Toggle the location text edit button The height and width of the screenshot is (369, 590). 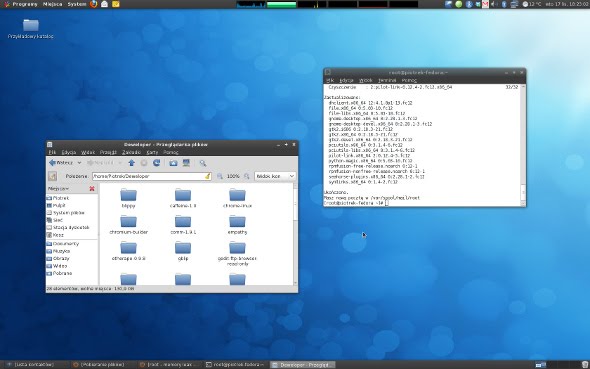pyautogui.click(x=52, y=176)
